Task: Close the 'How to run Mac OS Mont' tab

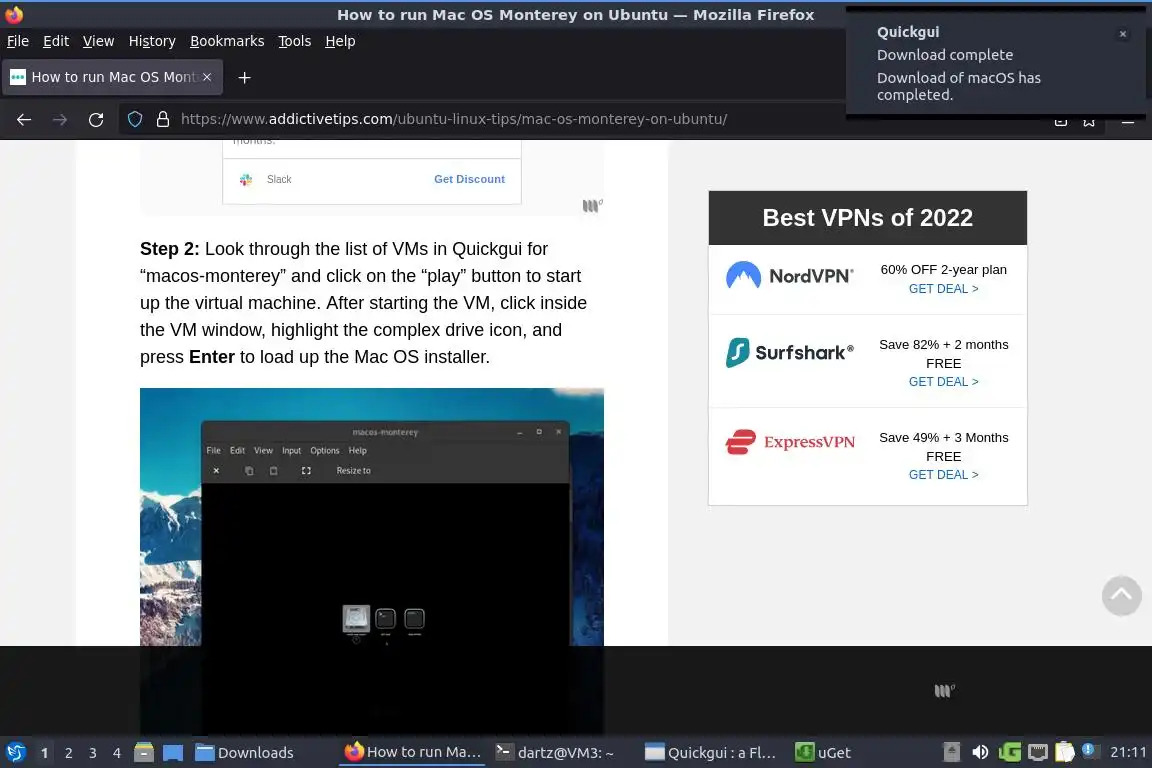Action: [207, 76]
